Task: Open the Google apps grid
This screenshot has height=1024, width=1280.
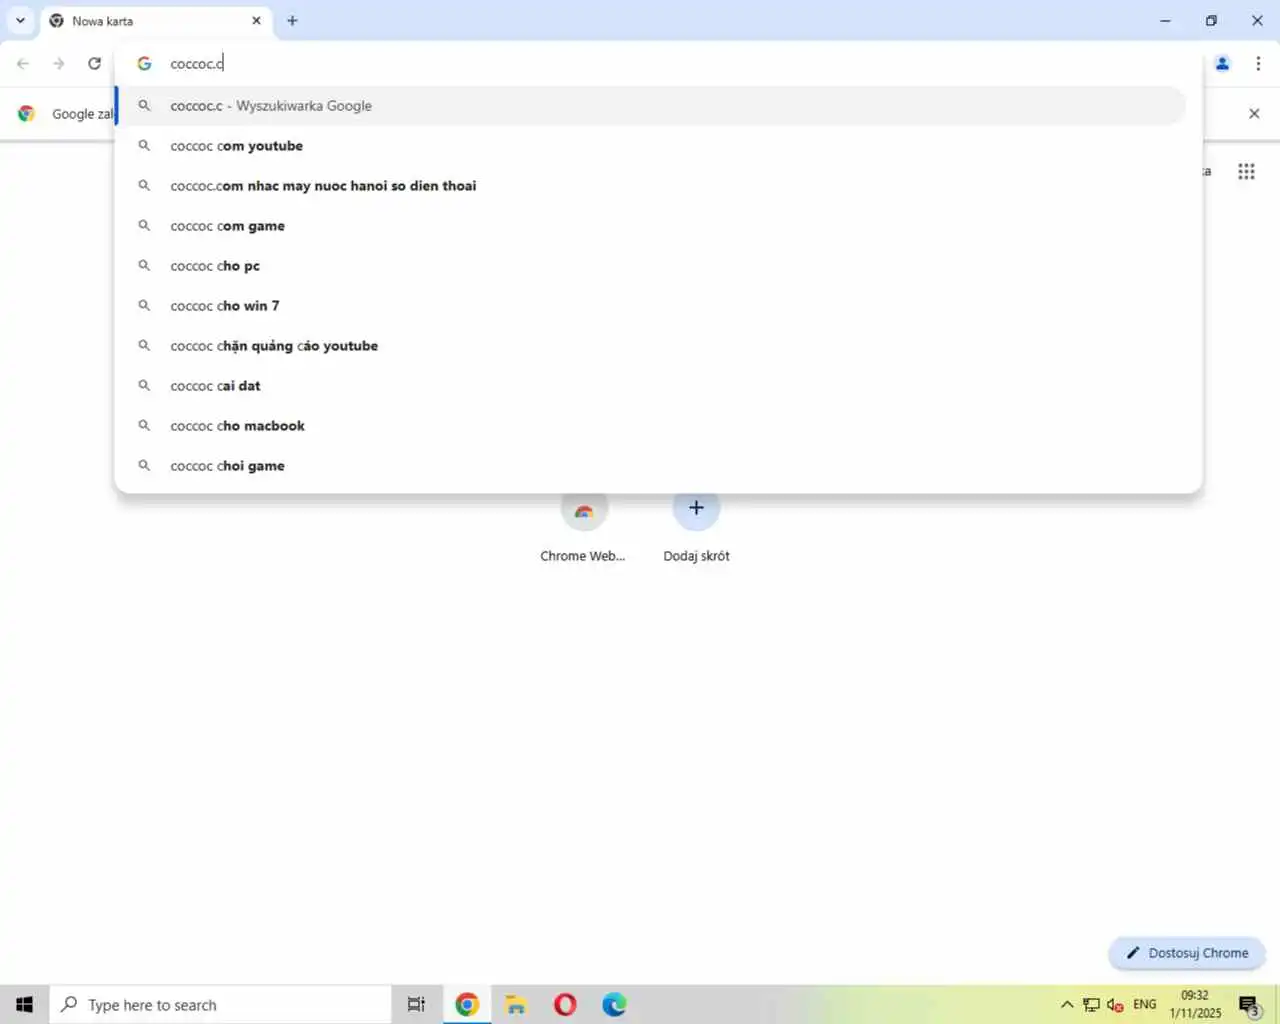Action: [x=1246, y=172]
